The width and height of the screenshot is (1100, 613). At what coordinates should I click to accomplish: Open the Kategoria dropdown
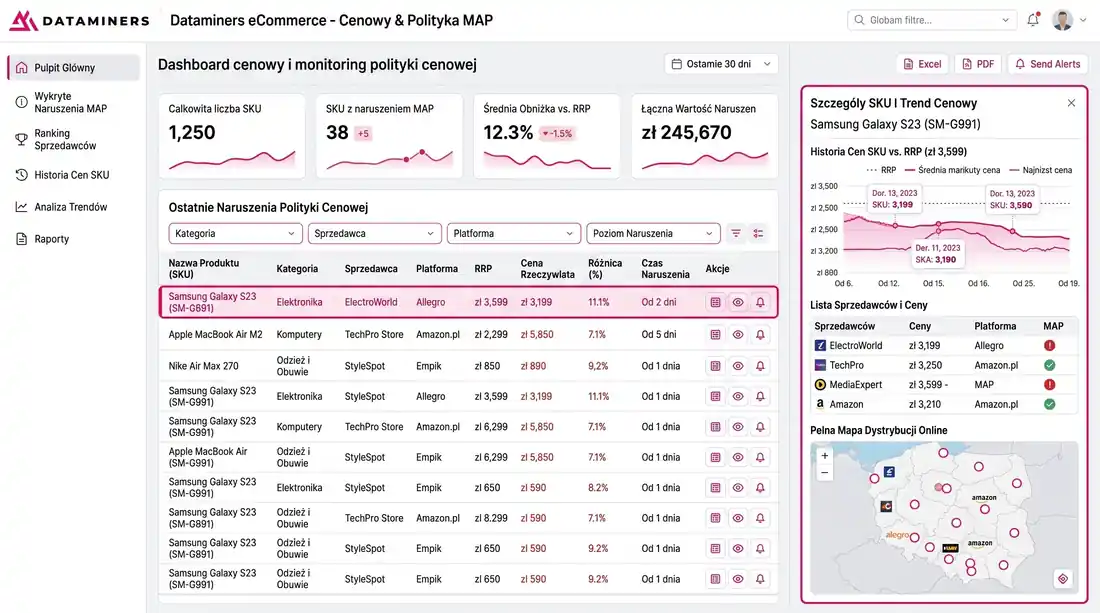point(235,232)
